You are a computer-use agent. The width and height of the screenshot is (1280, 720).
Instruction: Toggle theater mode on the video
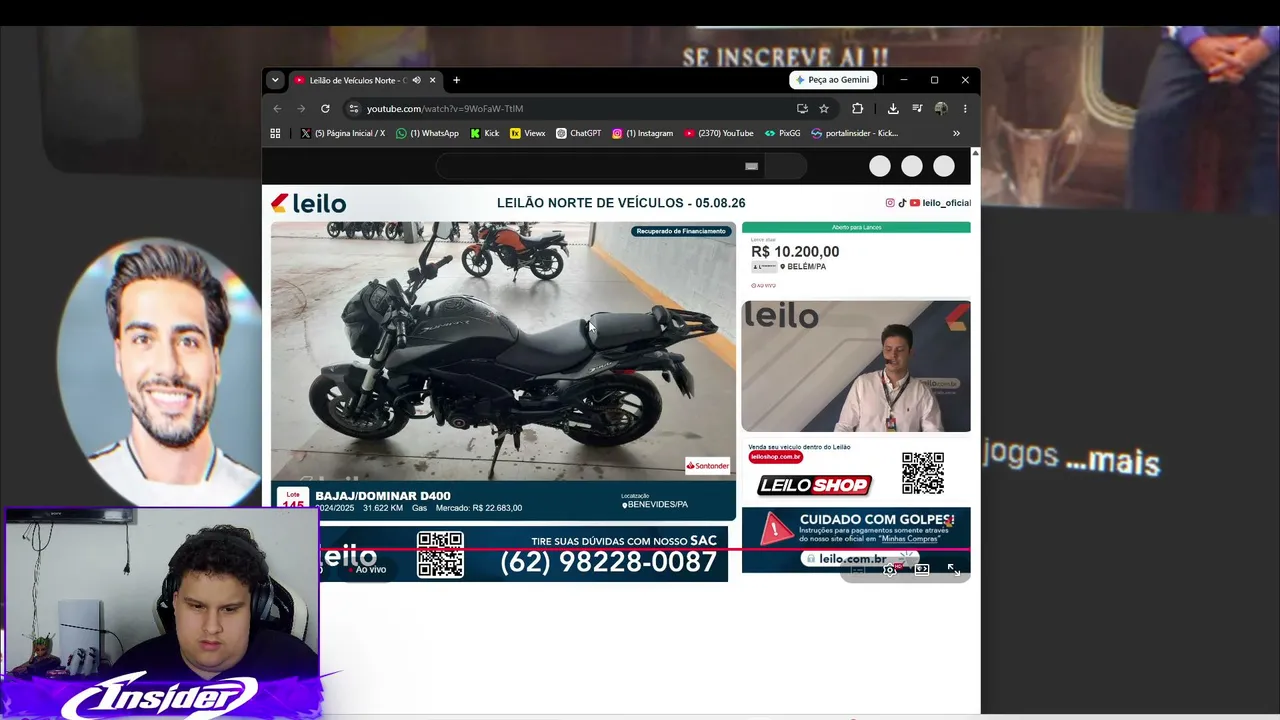click(922, 570)
